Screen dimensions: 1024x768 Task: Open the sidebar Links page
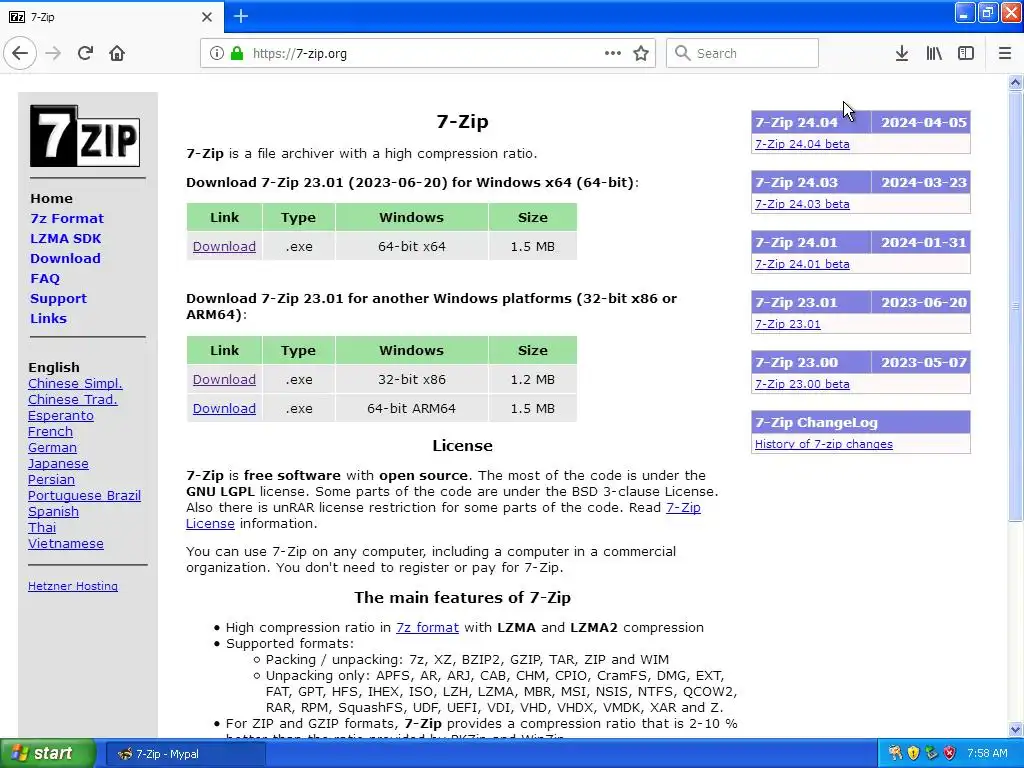(x=48, y=319)
